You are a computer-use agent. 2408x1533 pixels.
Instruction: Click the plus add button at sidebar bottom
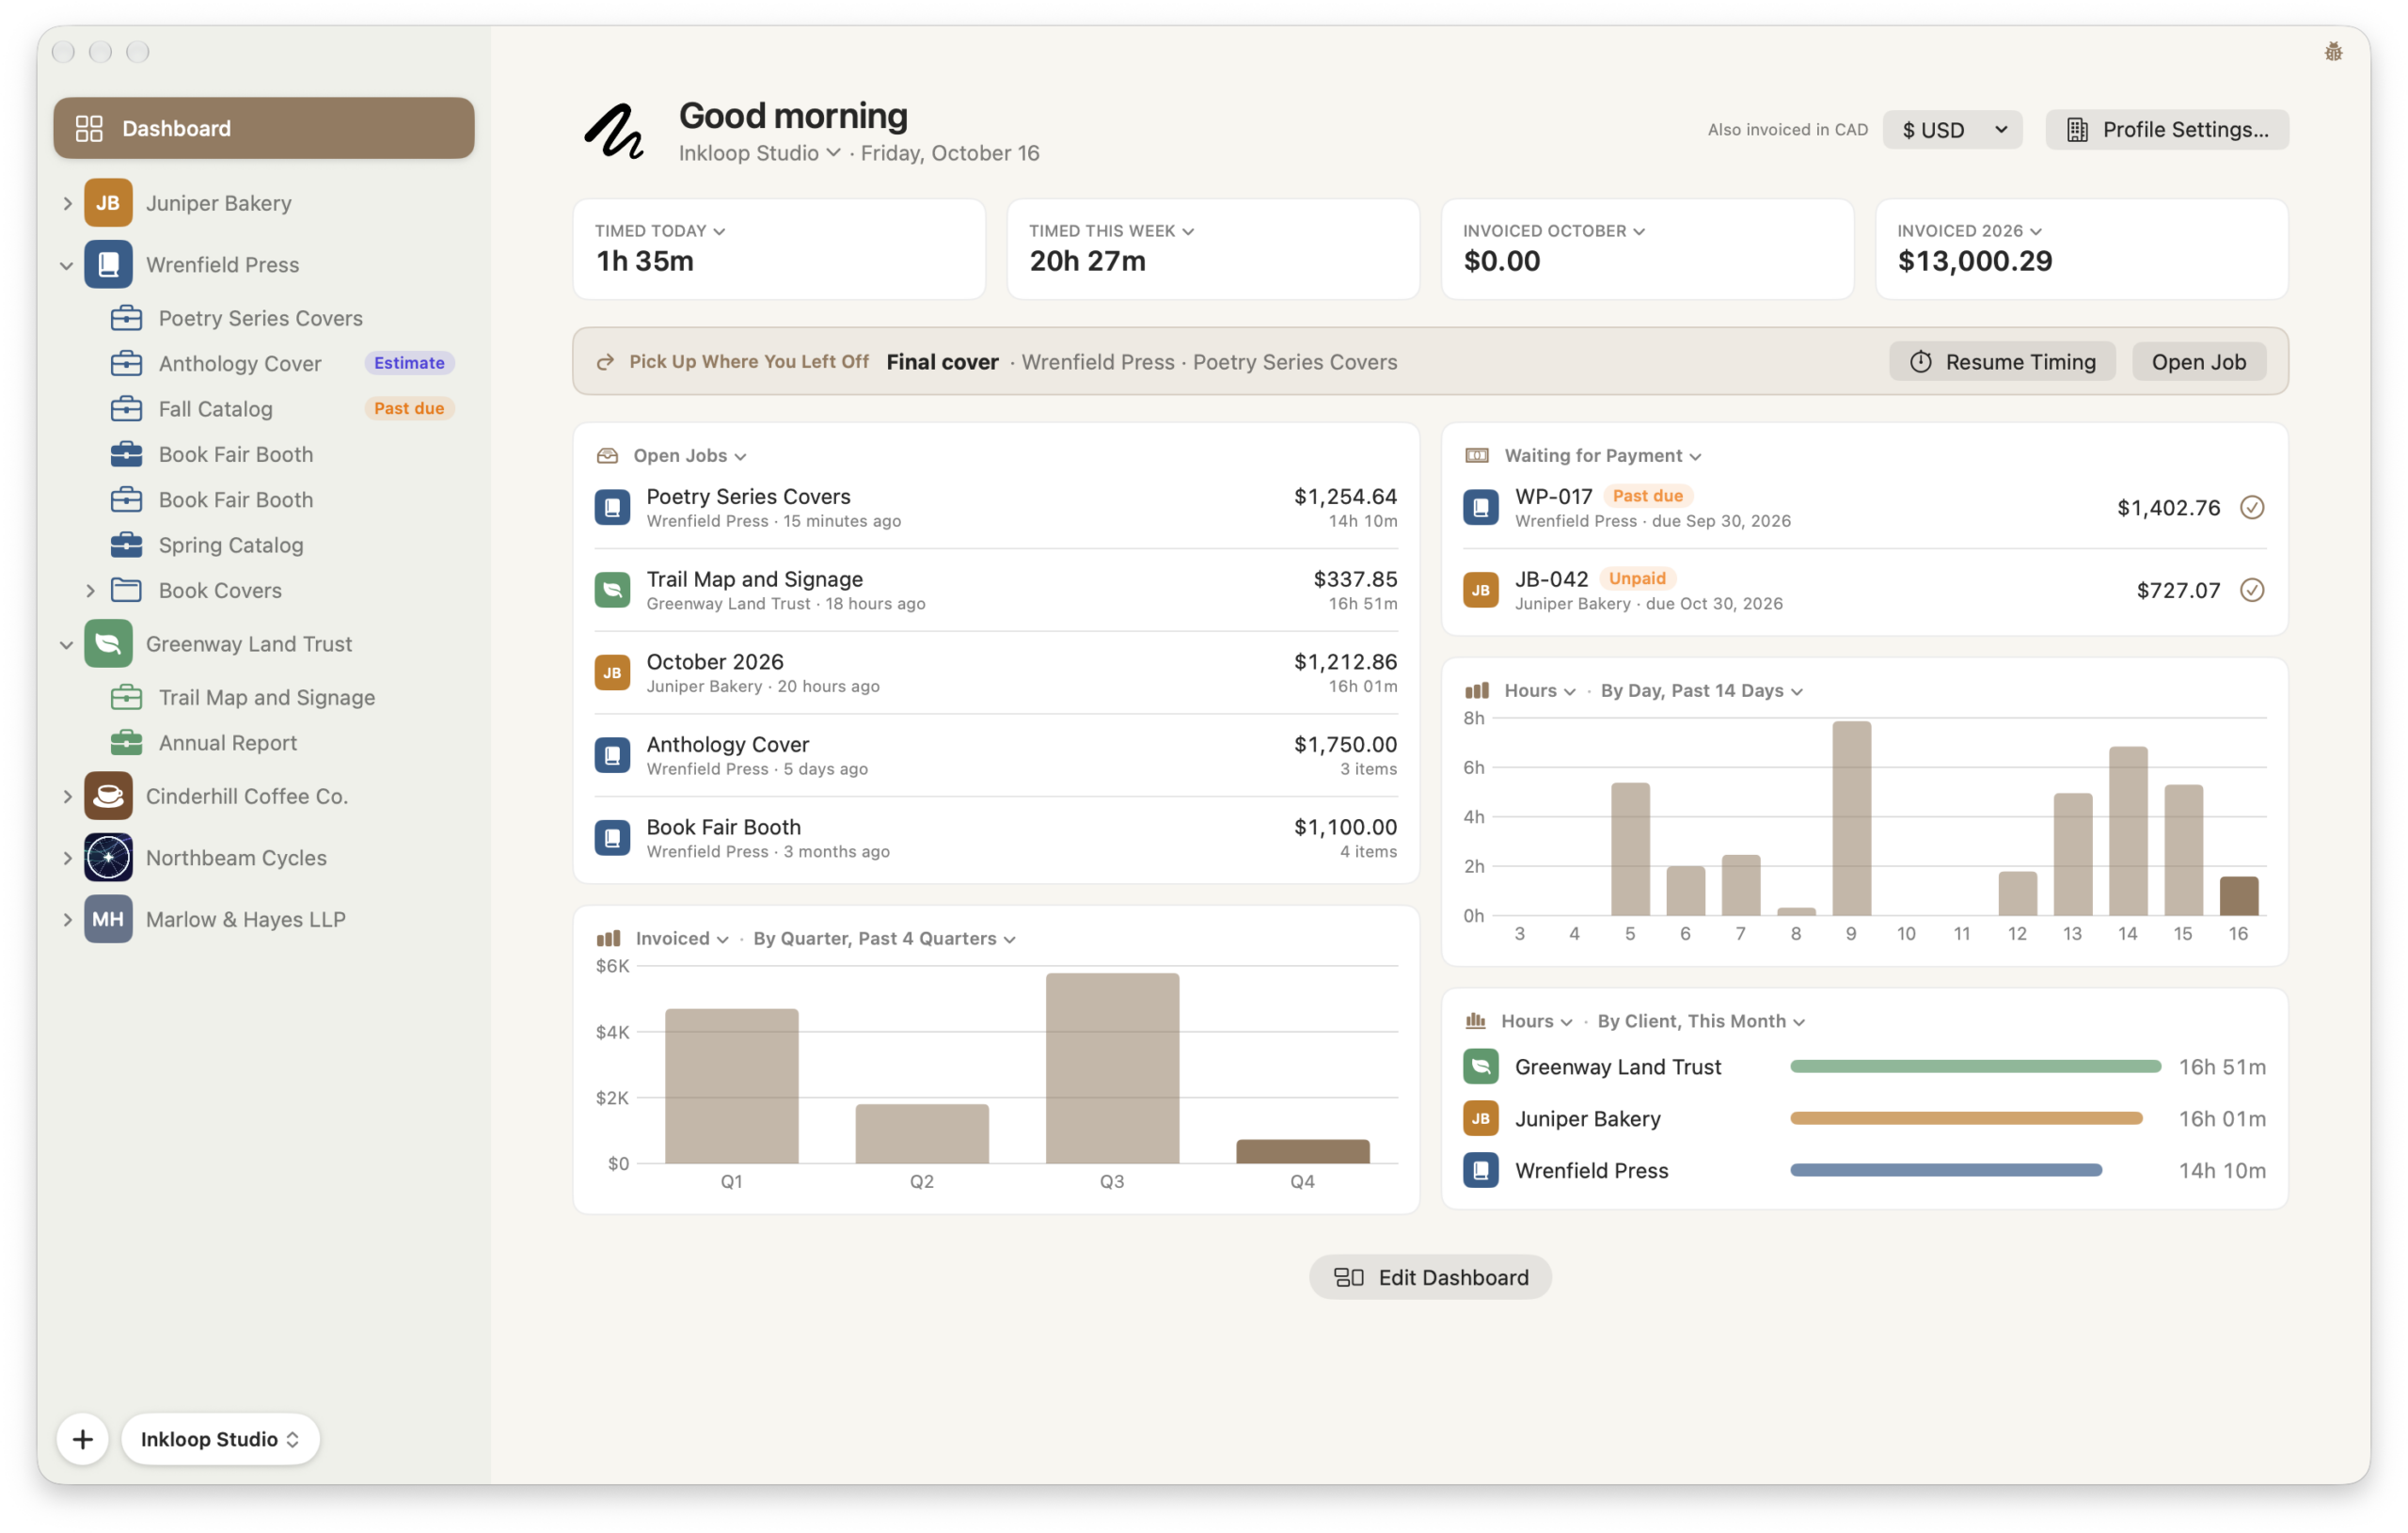point(83,1439)
